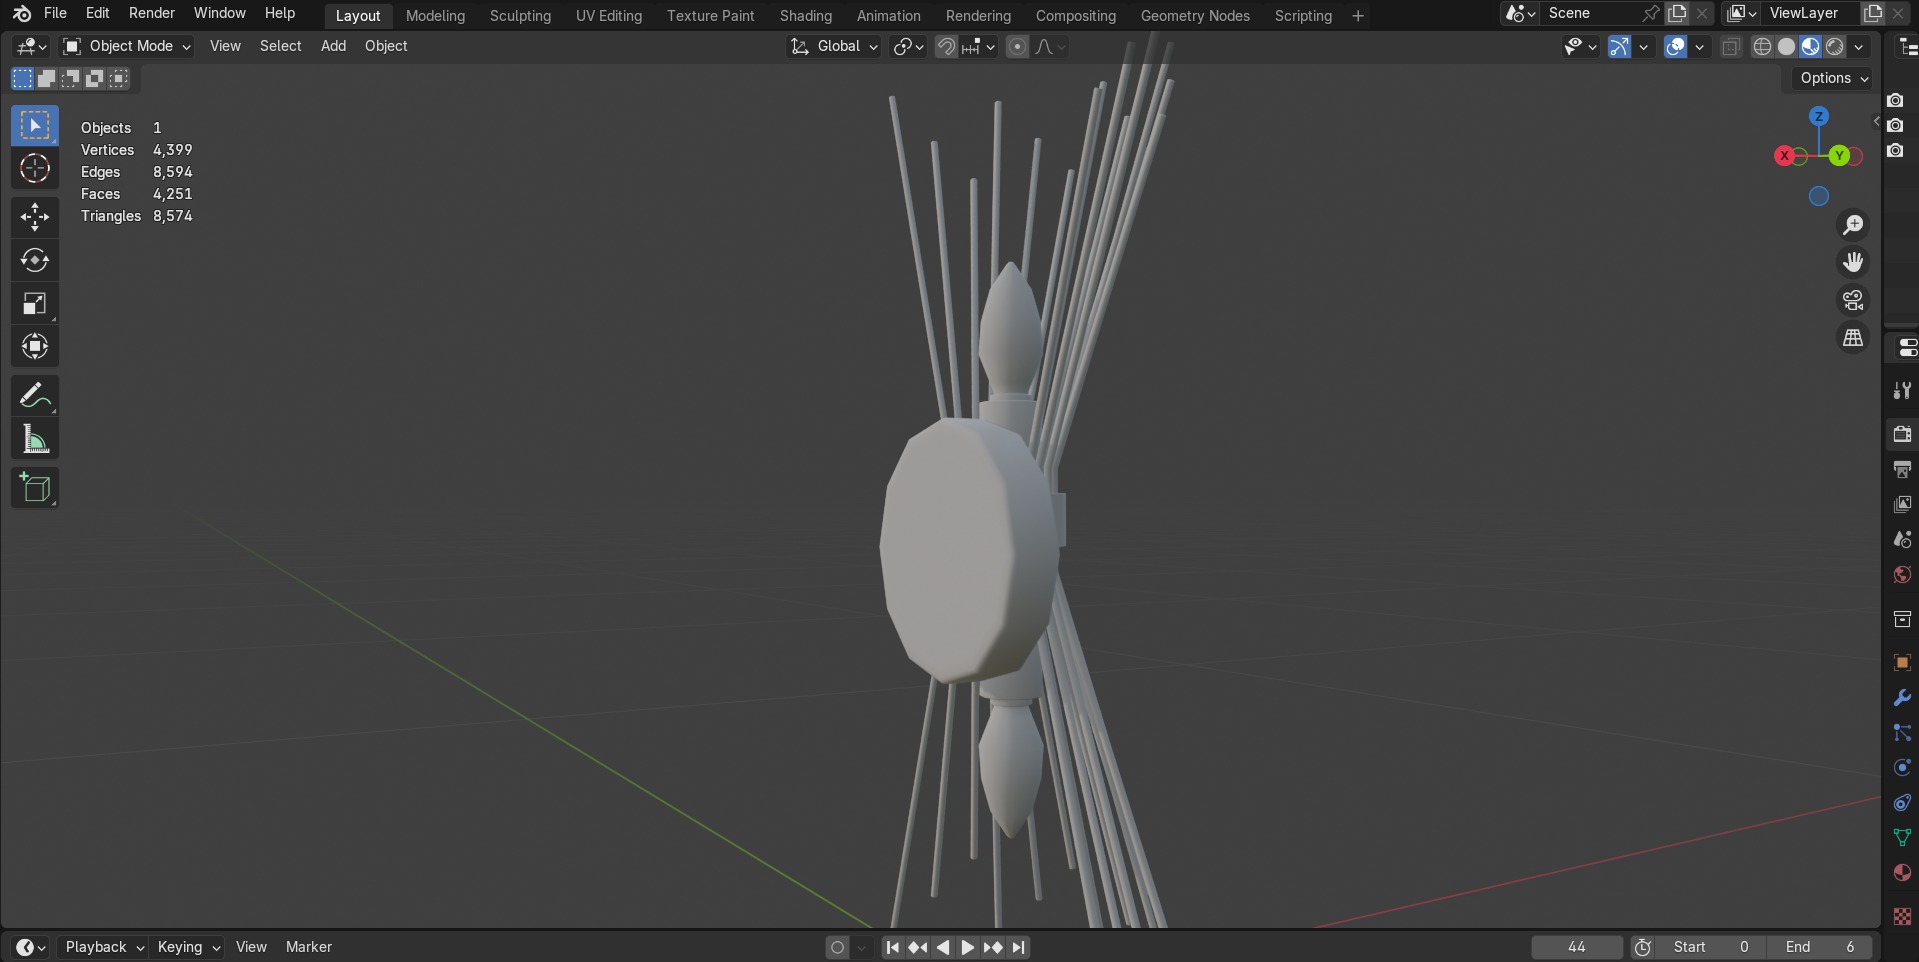Click the Start frame field
Viewport: 1919px width, 962px height.
pyautogui.click(x=1711, y=947)
